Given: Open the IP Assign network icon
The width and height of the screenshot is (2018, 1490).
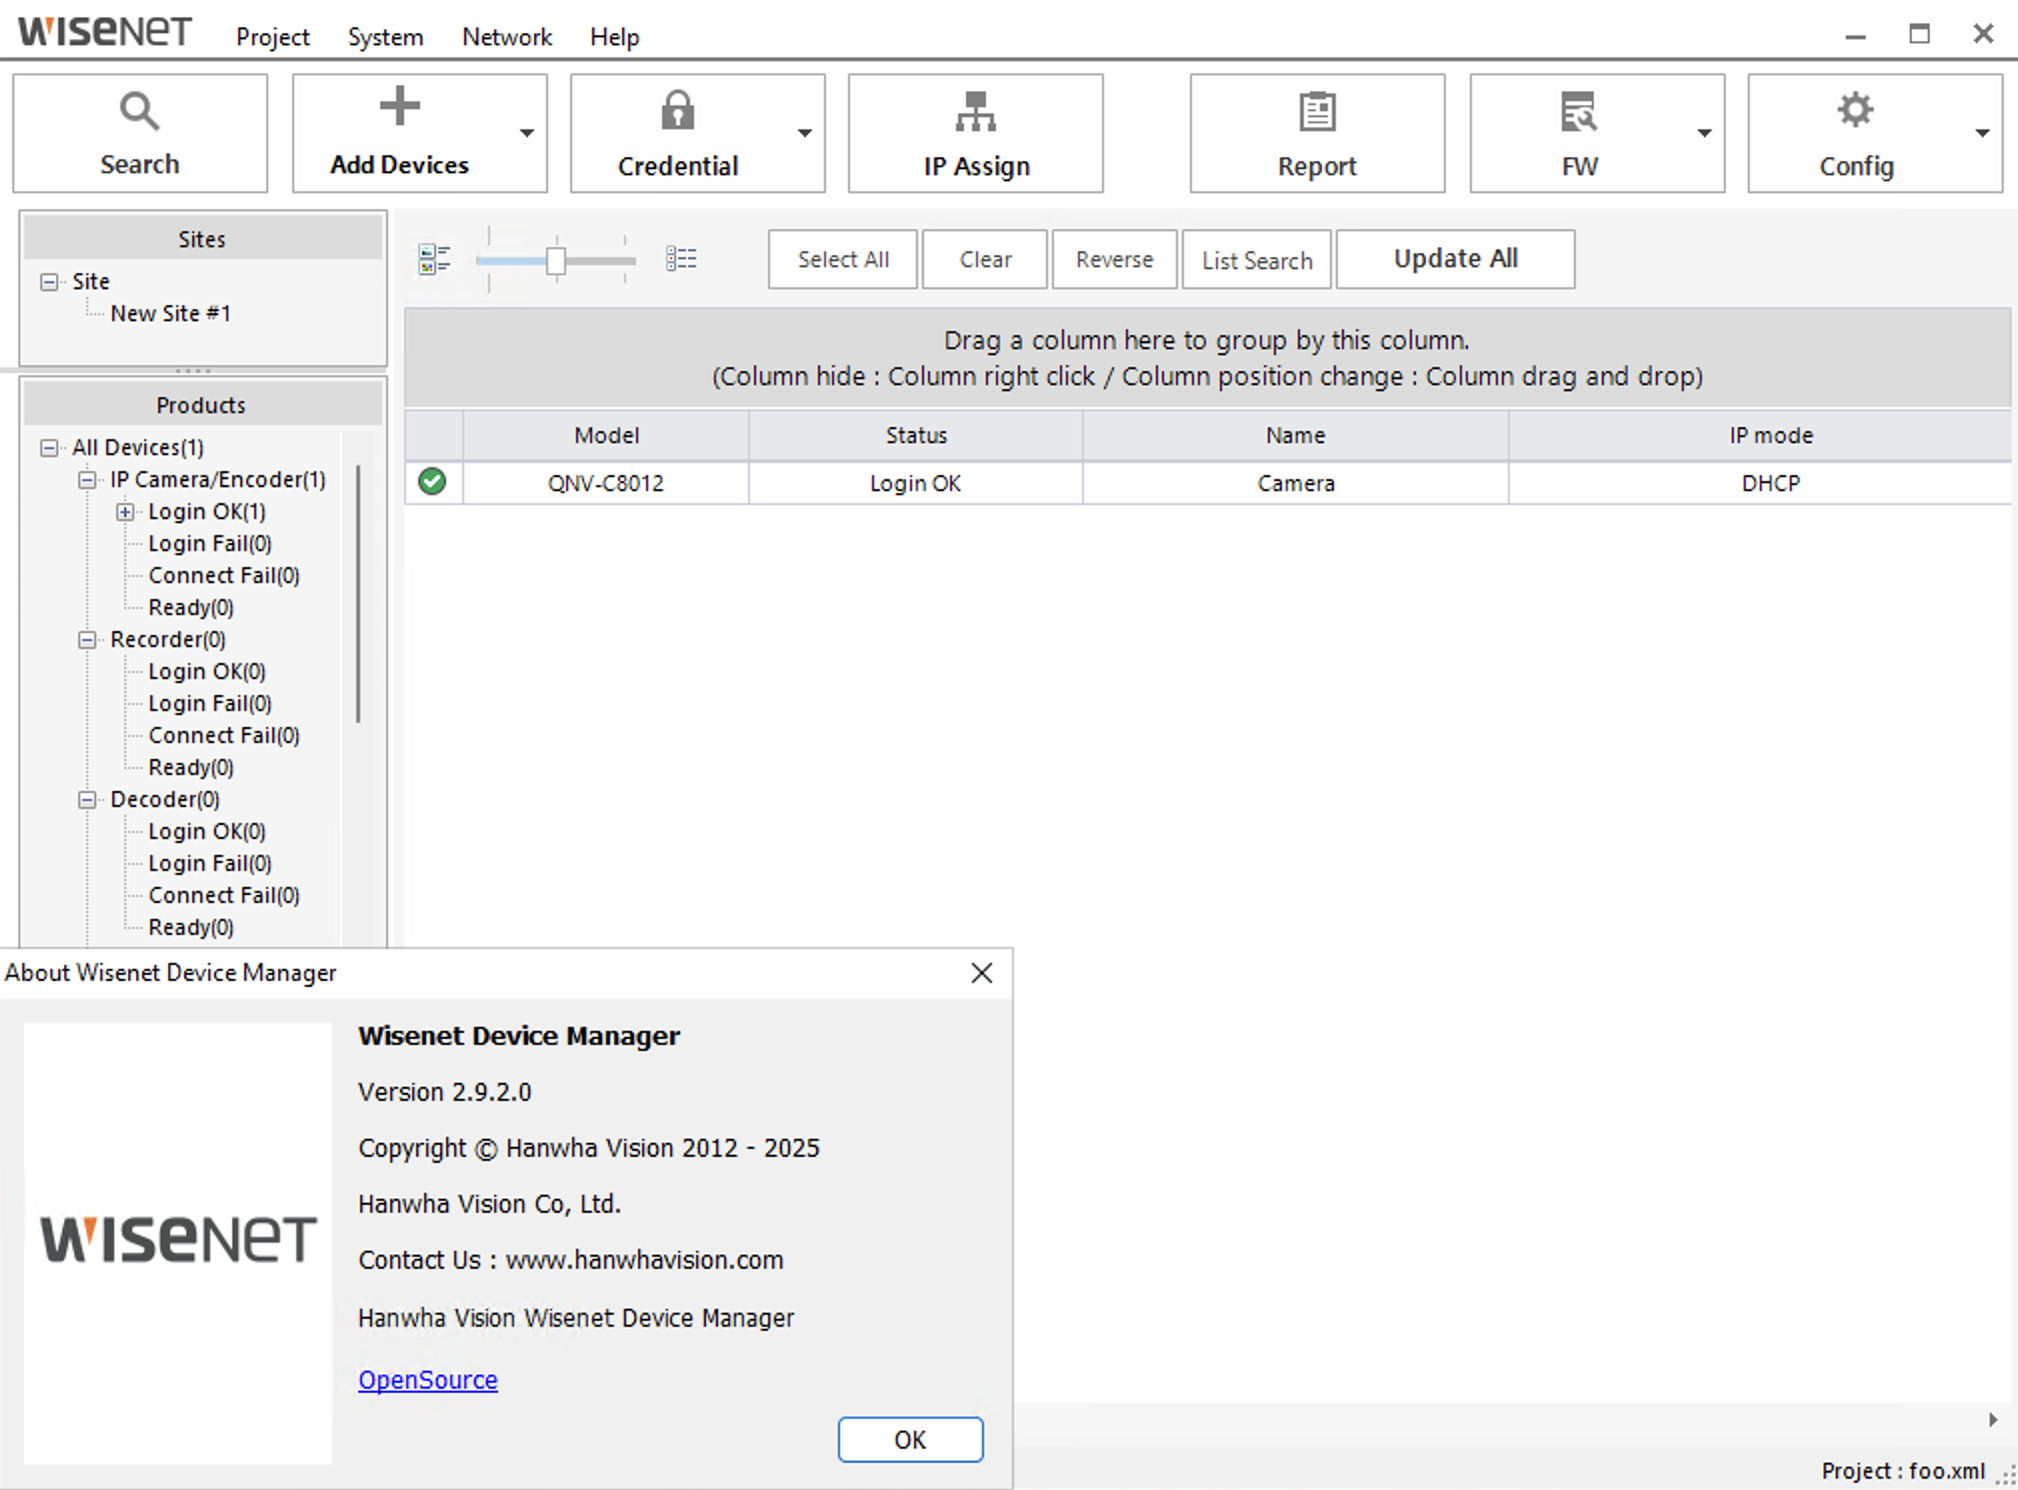Looking at the screenshot, I should click(975, 112).
